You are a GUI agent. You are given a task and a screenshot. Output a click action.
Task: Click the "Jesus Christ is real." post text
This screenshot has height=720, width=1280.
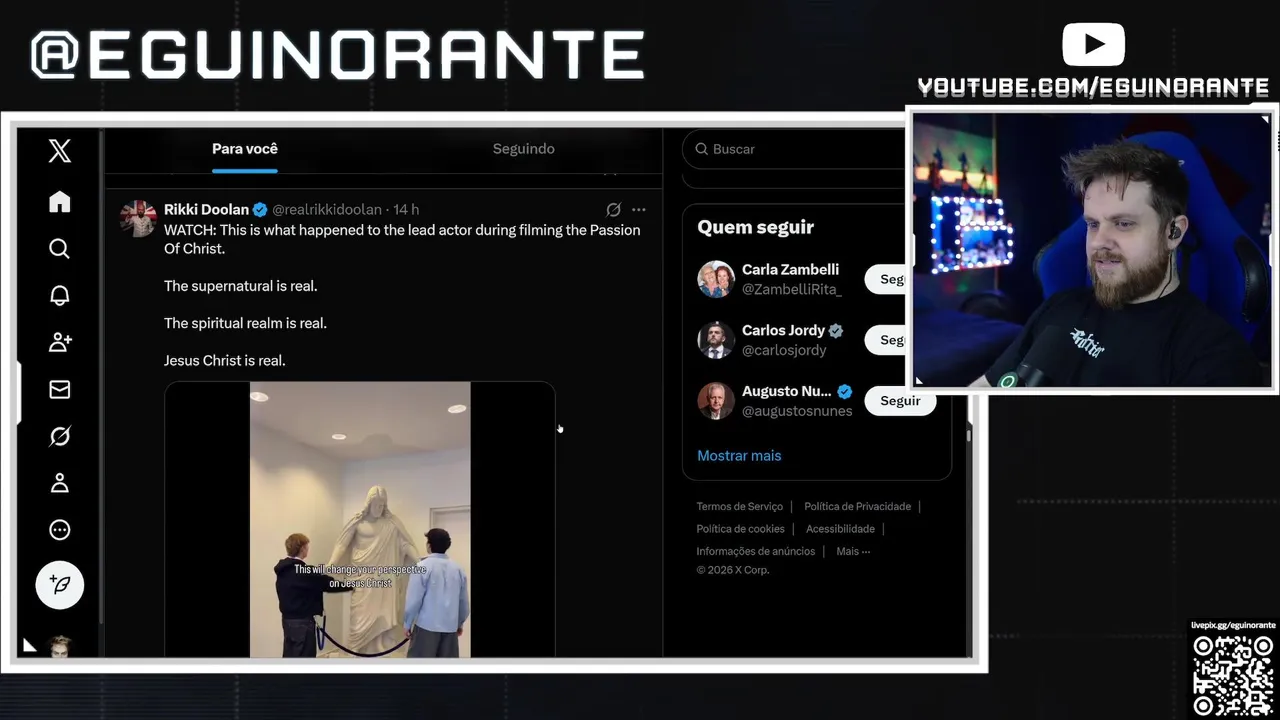[225, 360]
